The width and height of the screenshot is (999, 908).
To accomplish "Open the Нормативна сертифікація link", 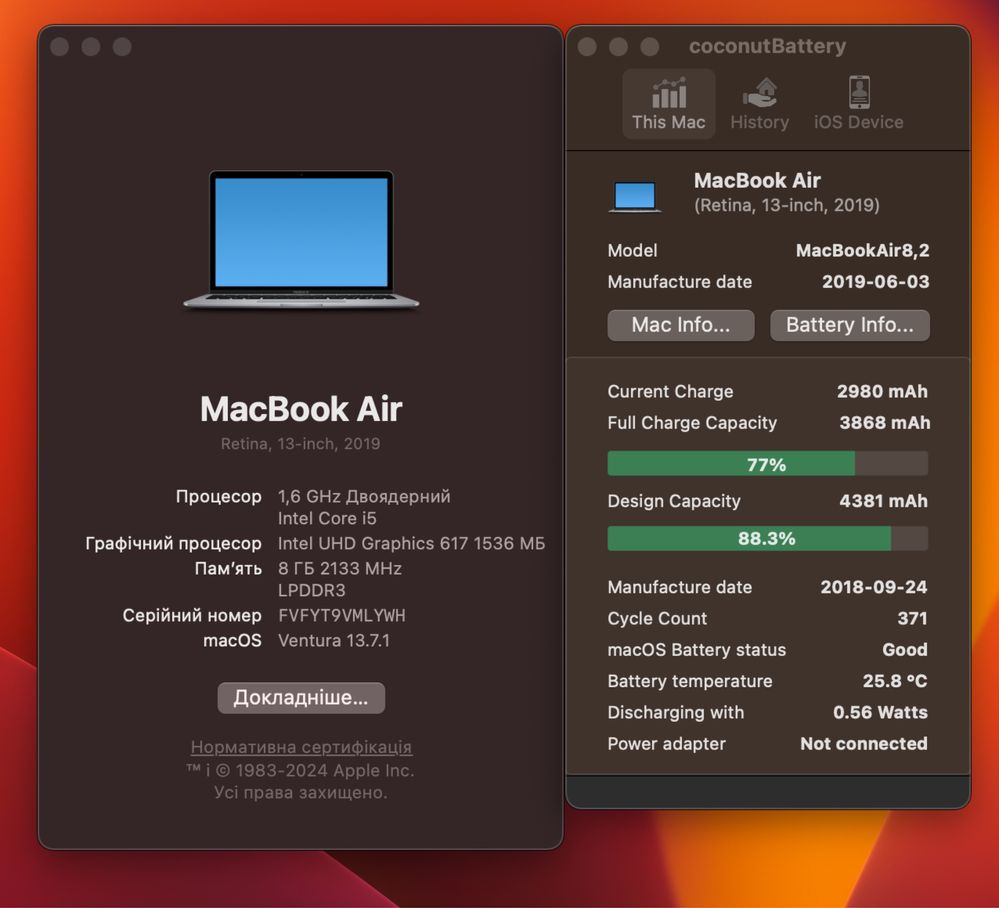I will coord(301,747).
